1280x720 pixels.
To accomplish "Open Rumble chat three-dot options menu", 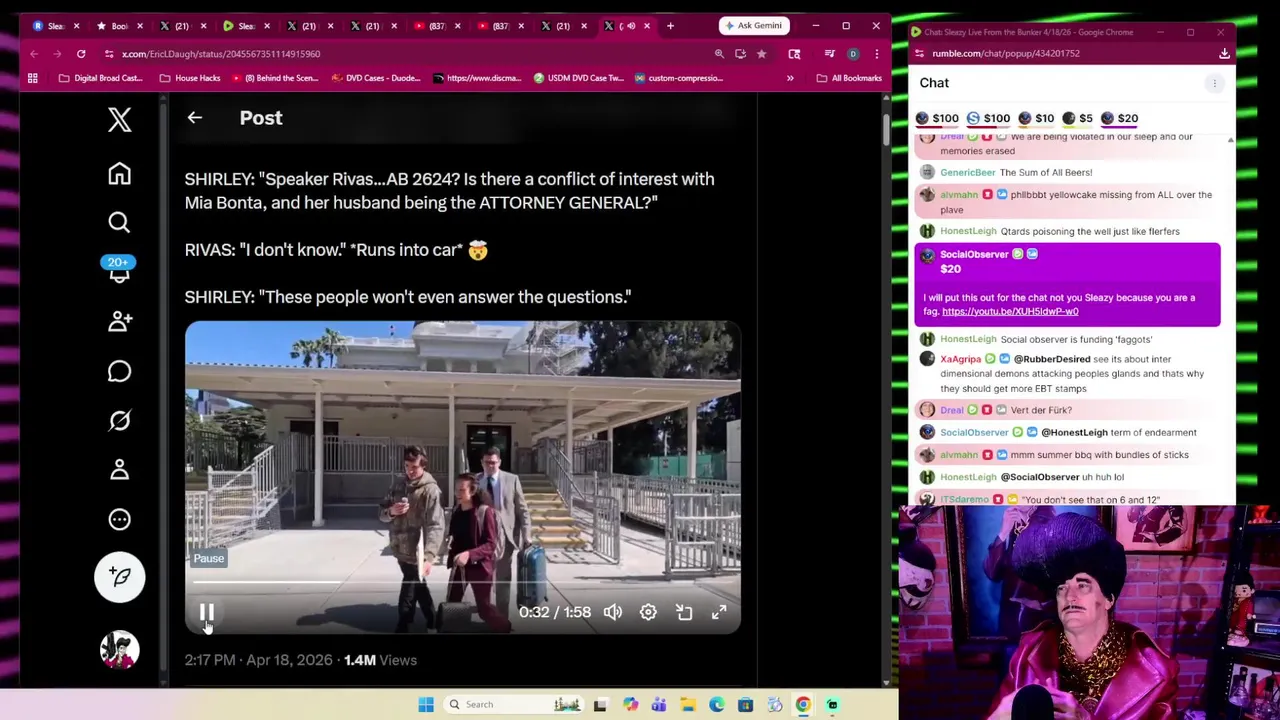I will click(x=1214, y=84).
